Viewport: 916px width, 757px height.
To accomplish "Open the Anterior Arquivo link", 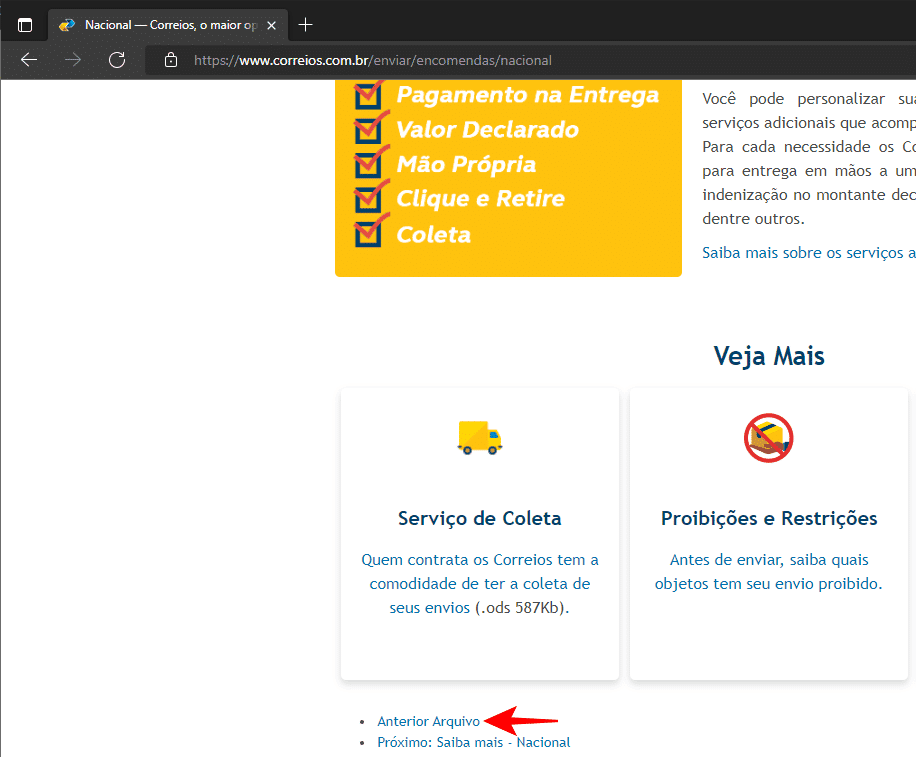I will click(x=428, y=721).
